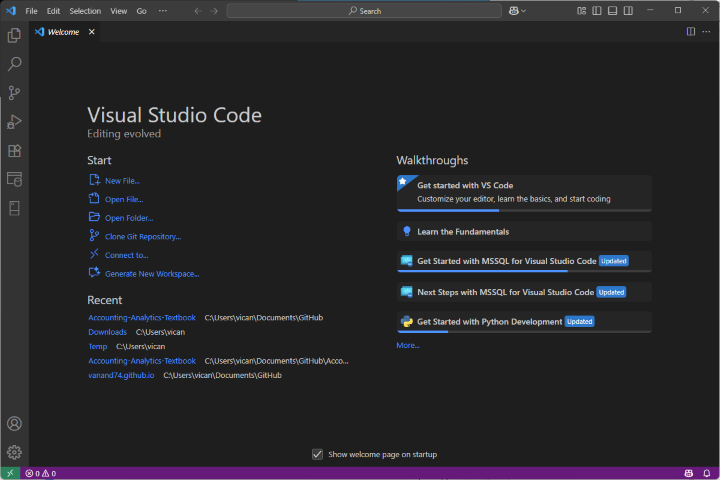This screenshot has height=480, width=720.
Task: Open Accounting-Analytics-Textbook with truncated GitHub\Acco... path
Action: coord(142,361)
